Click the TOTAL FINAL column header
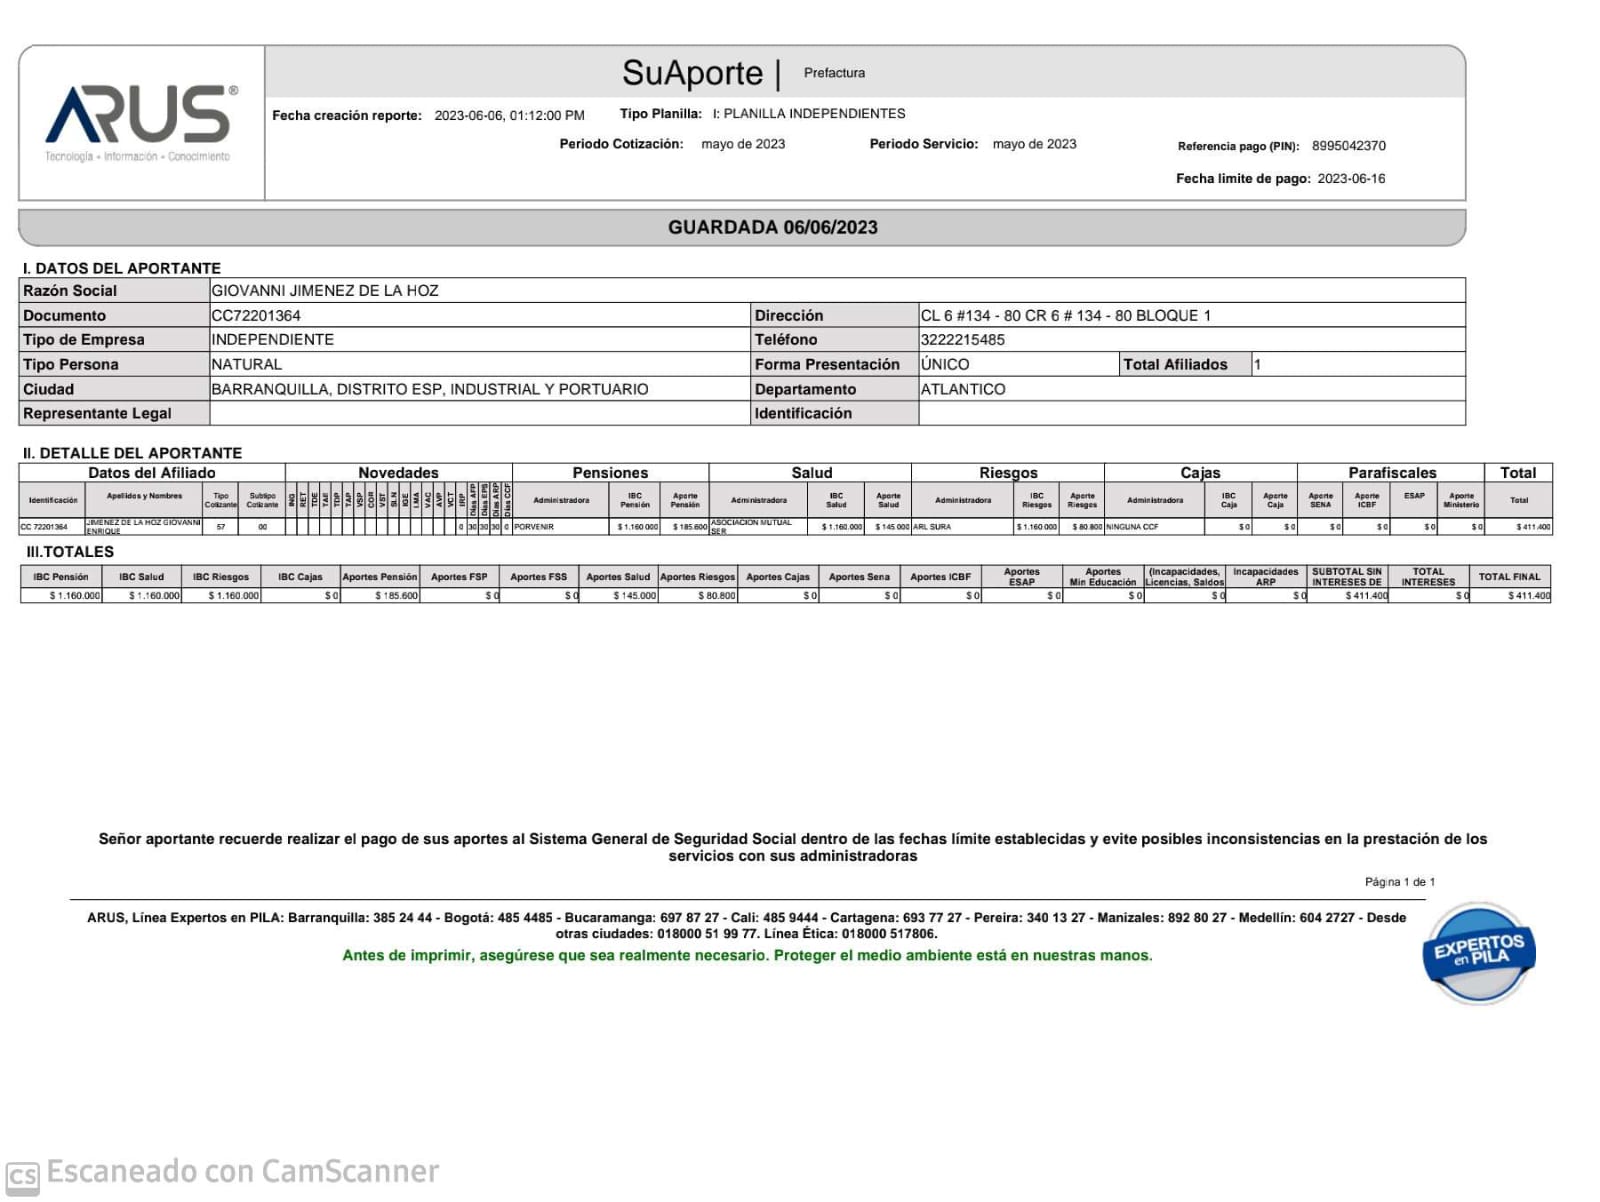1600x1202 pixels. click(x=1509, y=577)
